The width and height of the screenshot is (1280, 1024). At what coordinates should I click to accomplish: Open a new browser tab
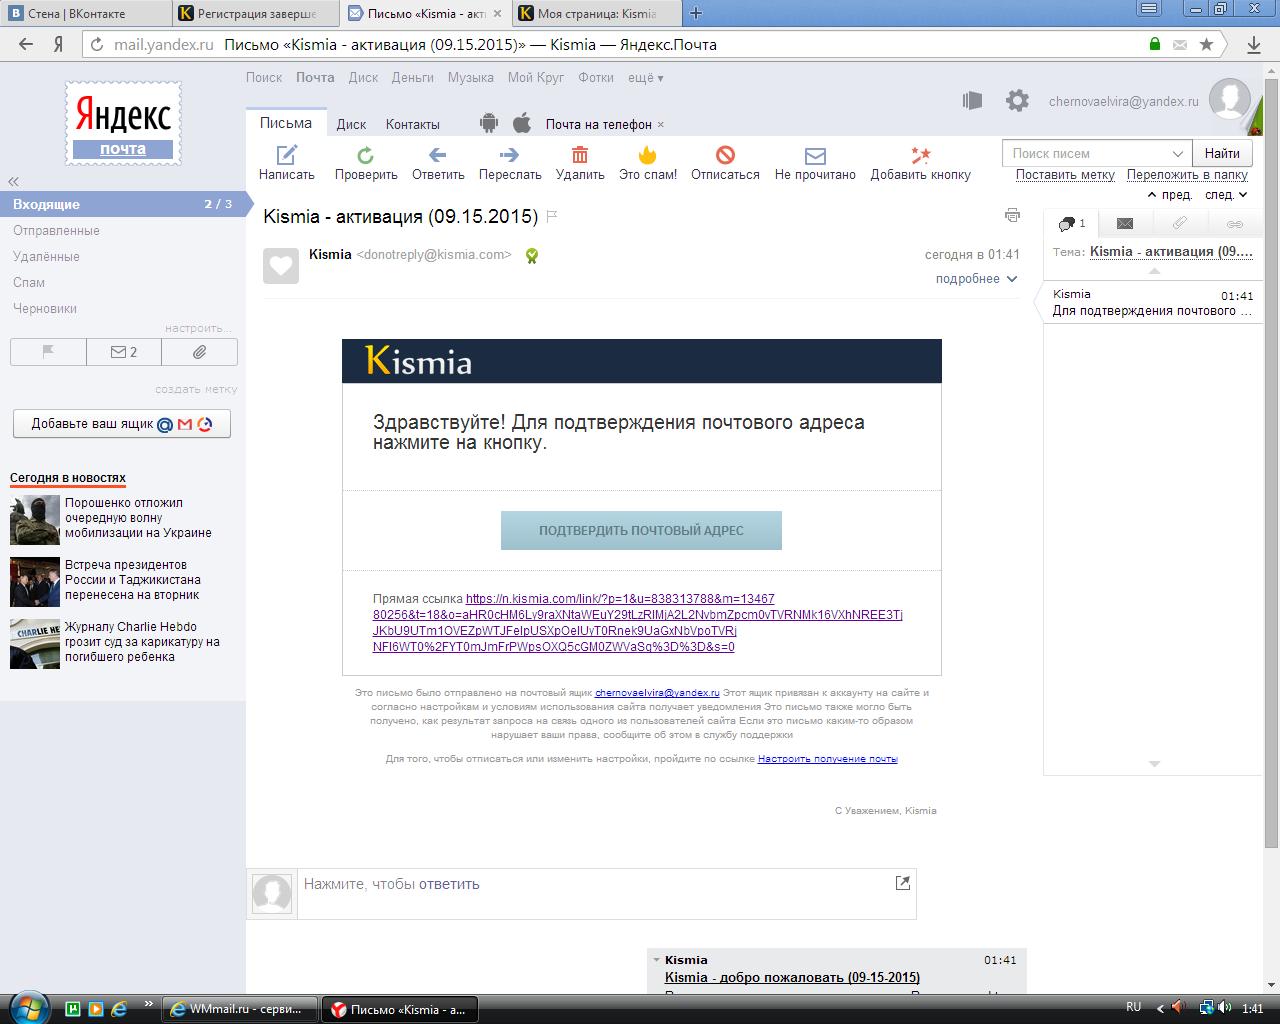(x=696, y=13)
